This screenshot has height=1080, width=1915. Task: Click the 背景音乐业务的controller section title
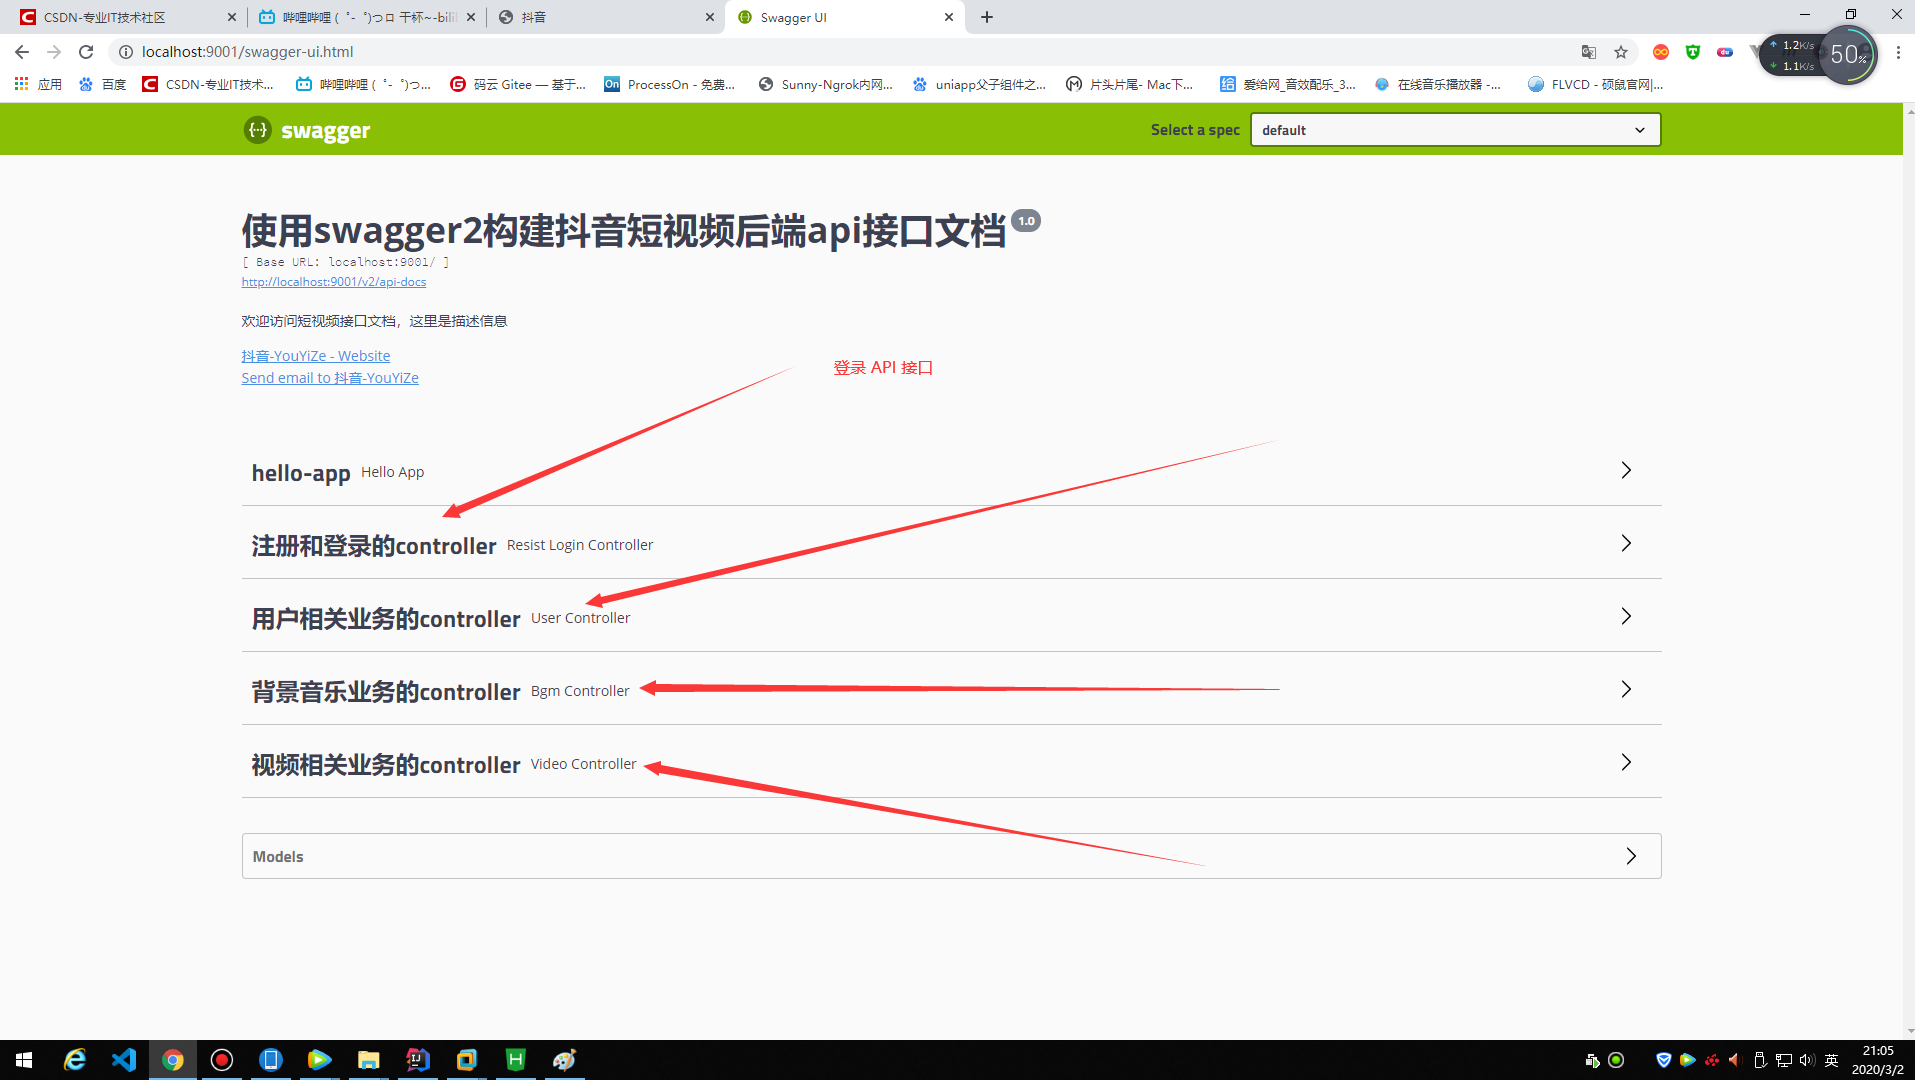(x=386, y=692)
